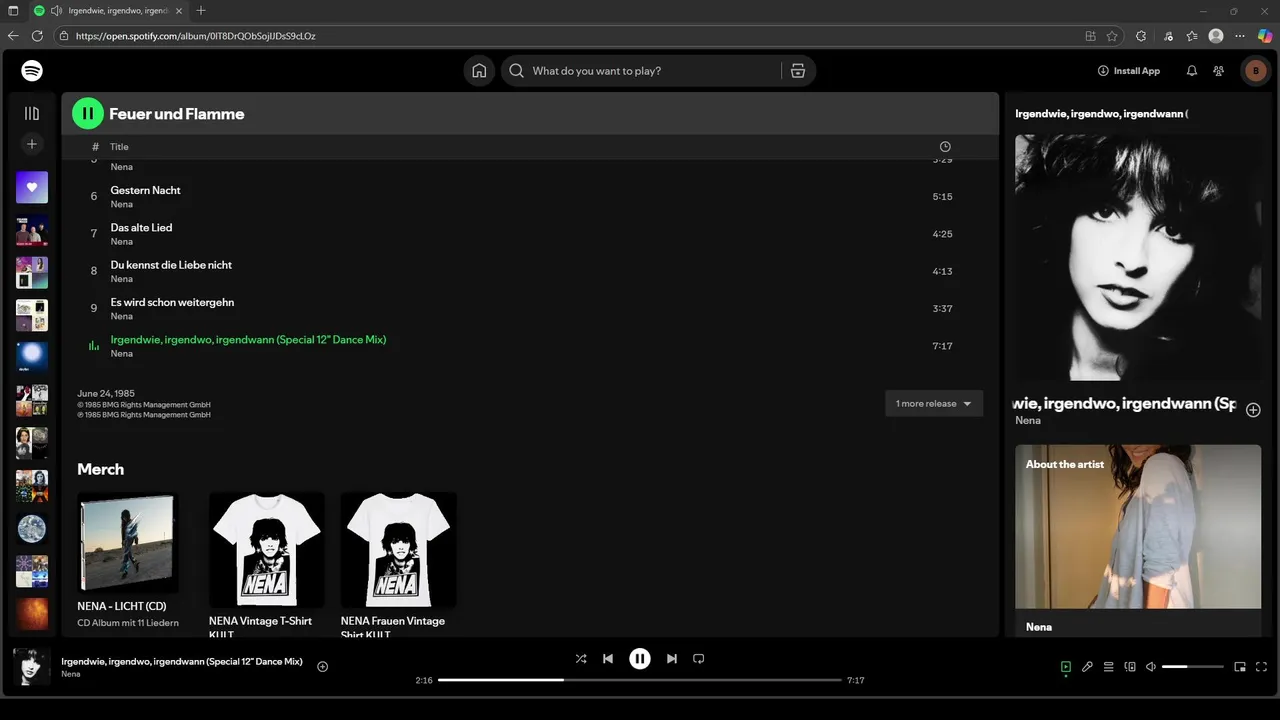Go to Spotify Home via the house icon
This screenshot has width=1280, height=720.
[479, 71]
